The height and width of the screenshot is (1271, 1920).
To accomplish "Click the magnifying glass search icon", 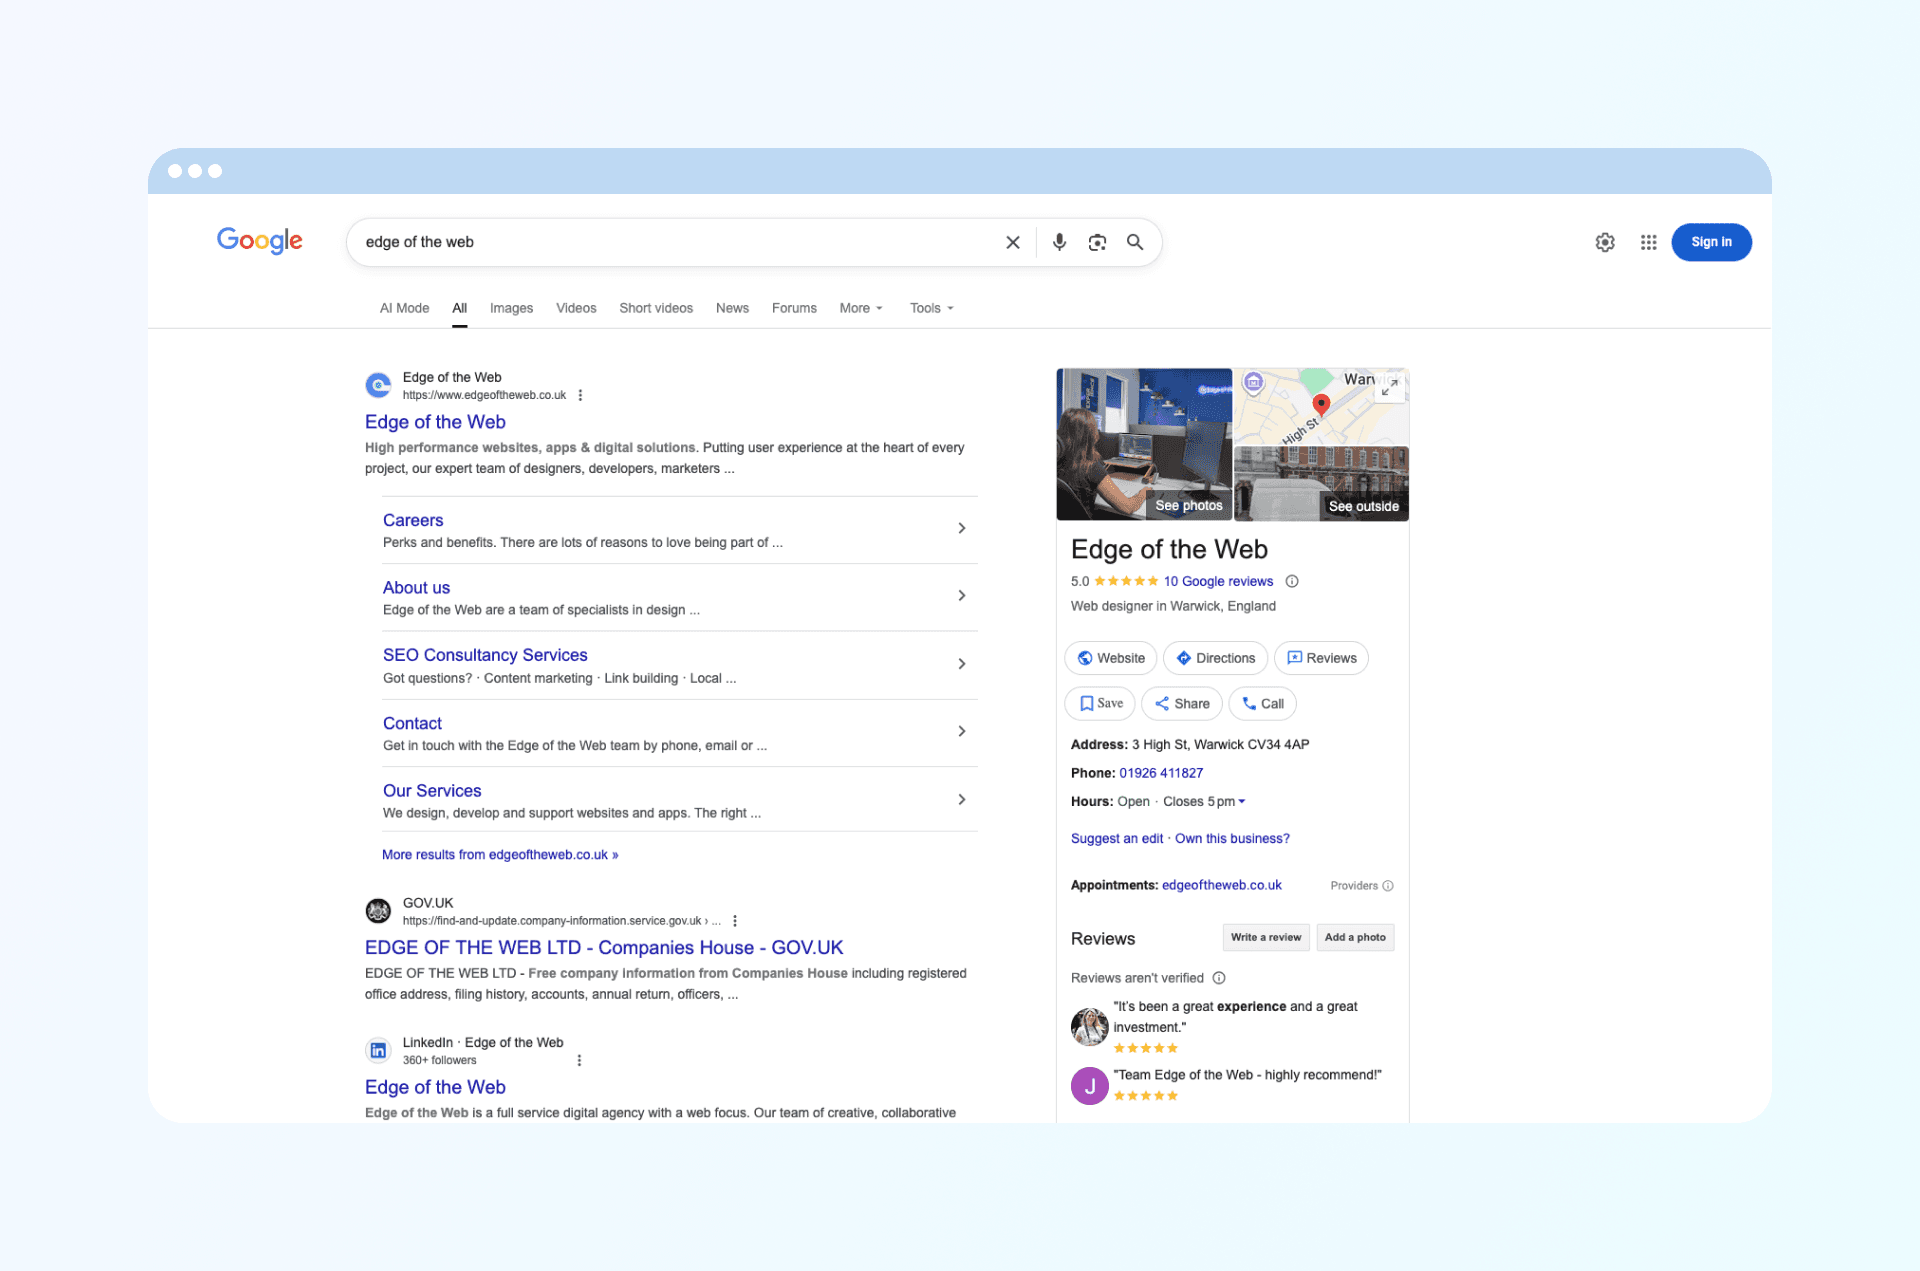I will click(1135, 242).
